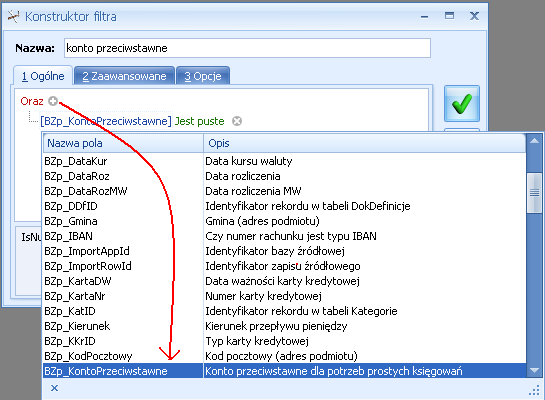Select the BZp_Kierunek field row
This screenshot has height=400, width=545.
[284, 326]
